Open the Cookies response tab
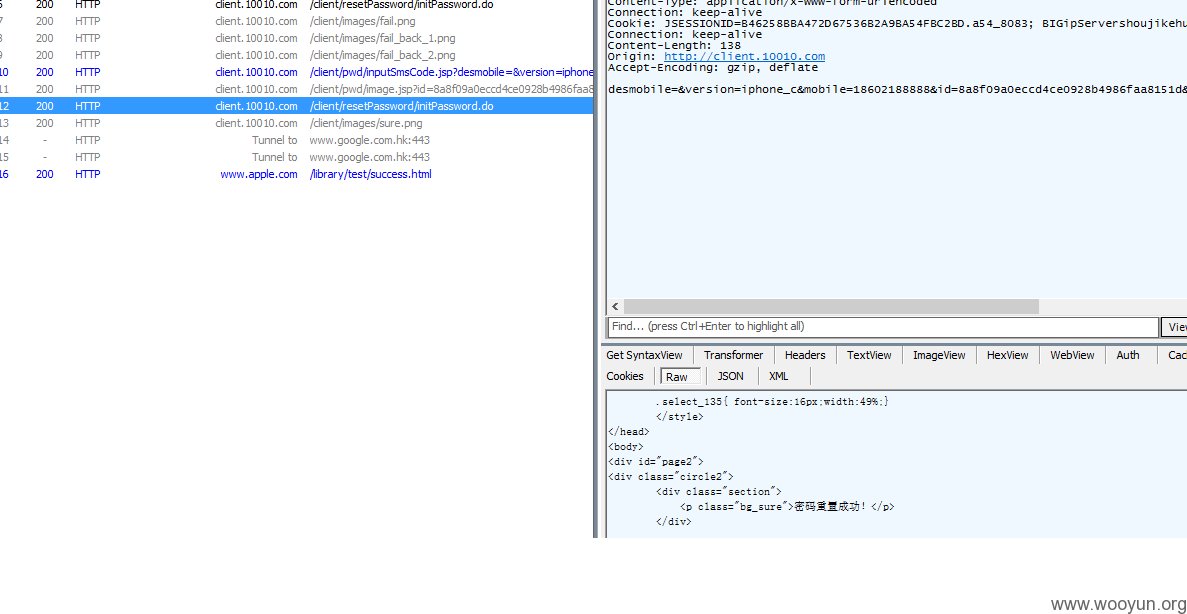The height and width of the screenshot is (614, 1187). (625, 376)
